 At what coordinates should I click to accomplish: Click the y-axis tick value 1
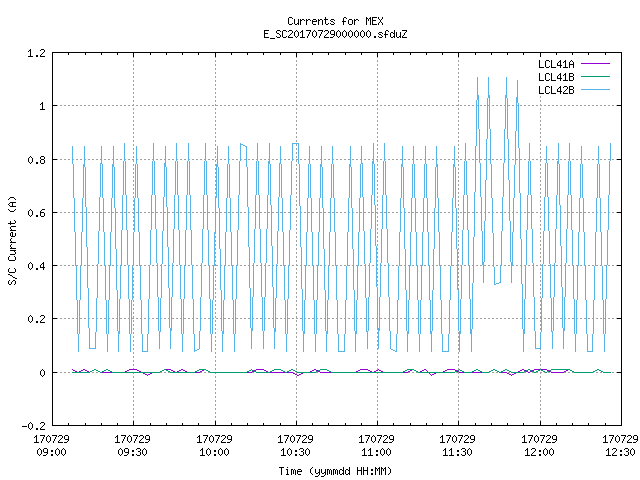[x=42, y=107]
